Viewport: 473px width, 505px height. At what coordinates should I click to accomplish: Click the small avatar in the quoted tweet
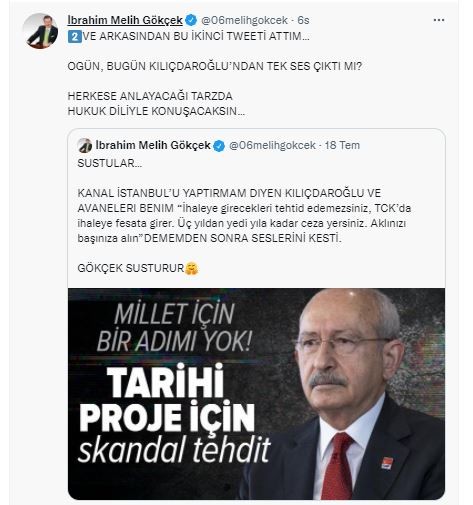pyautogui.click(x=85, y=145)
